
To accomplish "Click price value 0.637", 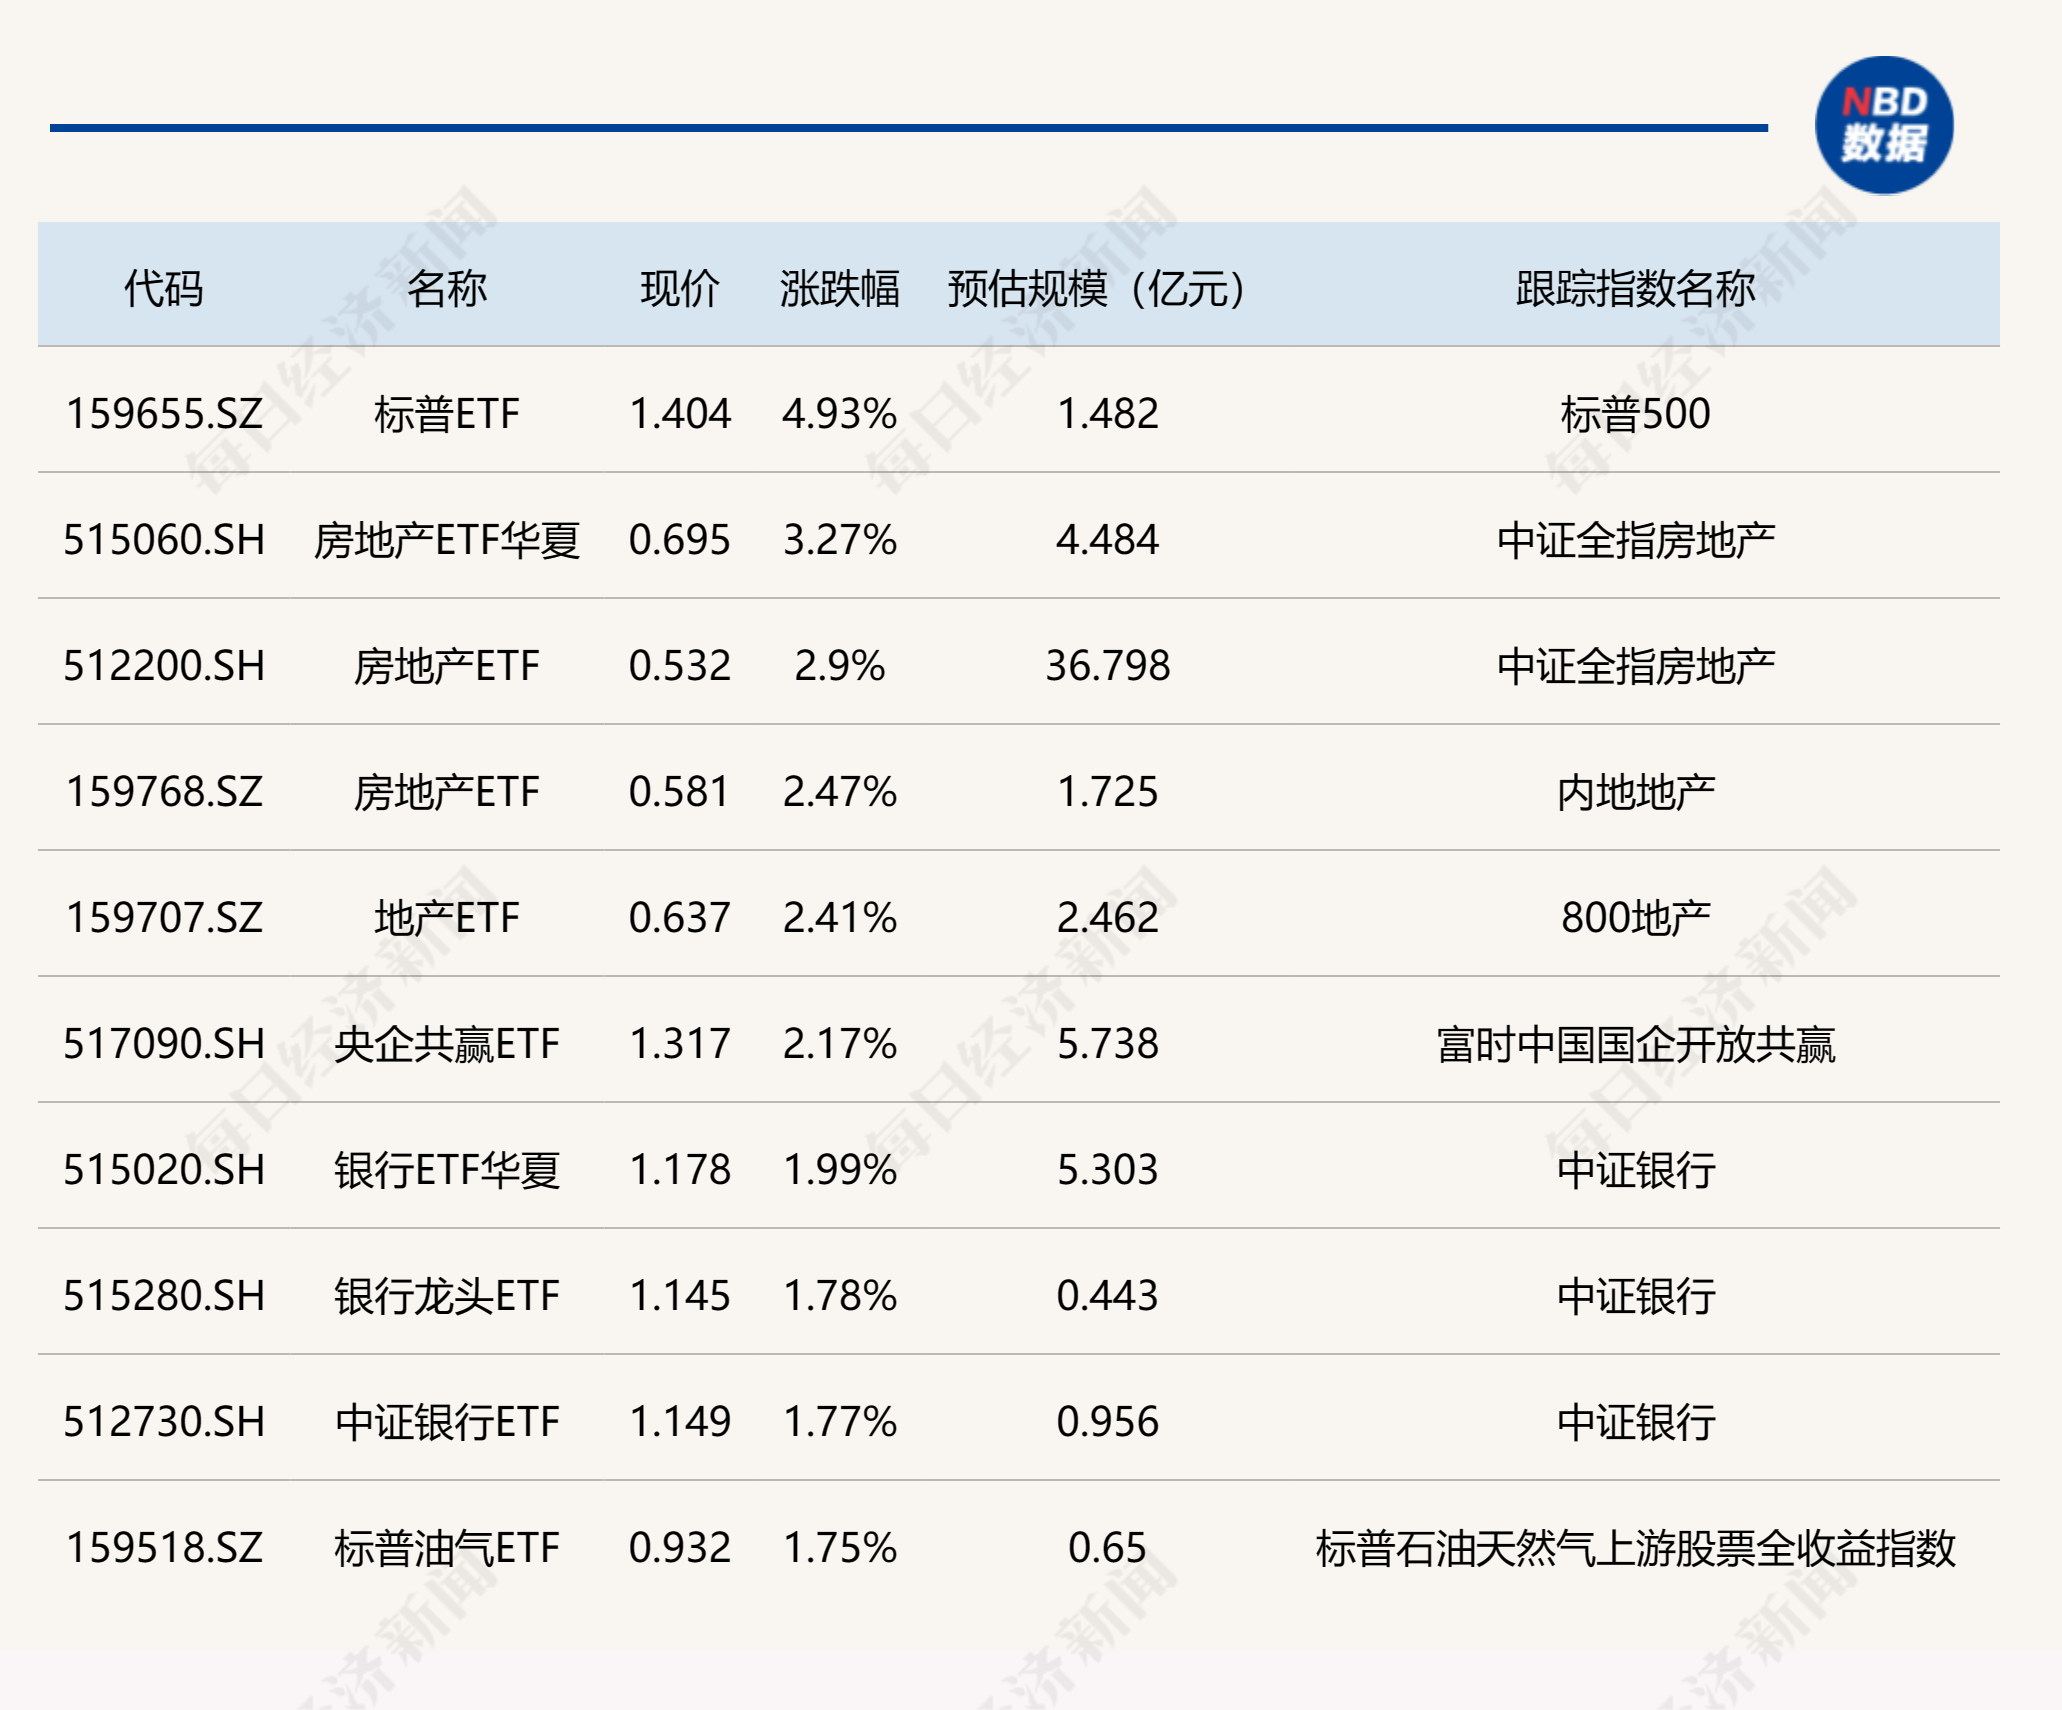I will pos(680,918).
